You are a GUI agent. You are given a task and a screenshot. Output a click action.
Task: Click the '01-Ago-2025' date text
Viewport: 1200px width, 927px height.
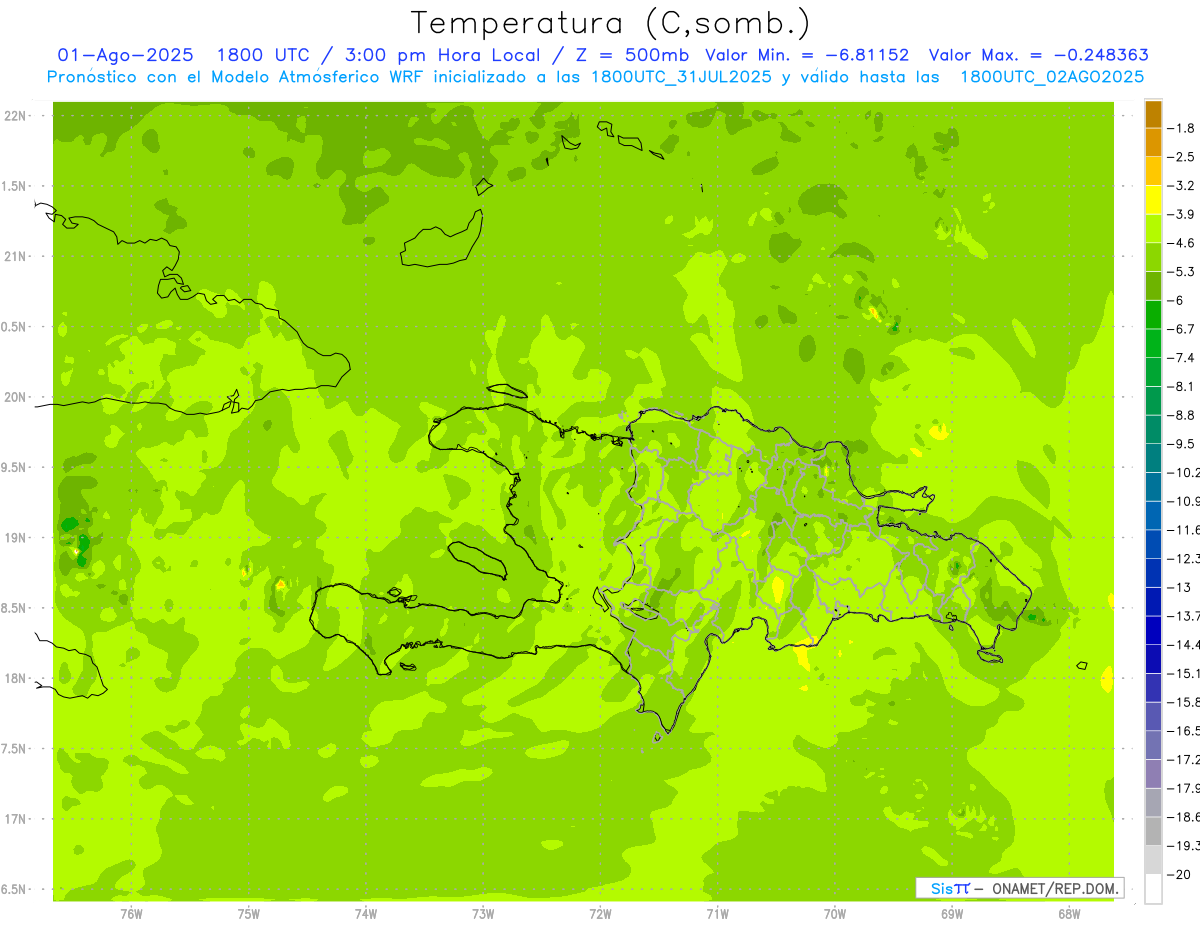(126, 56)
